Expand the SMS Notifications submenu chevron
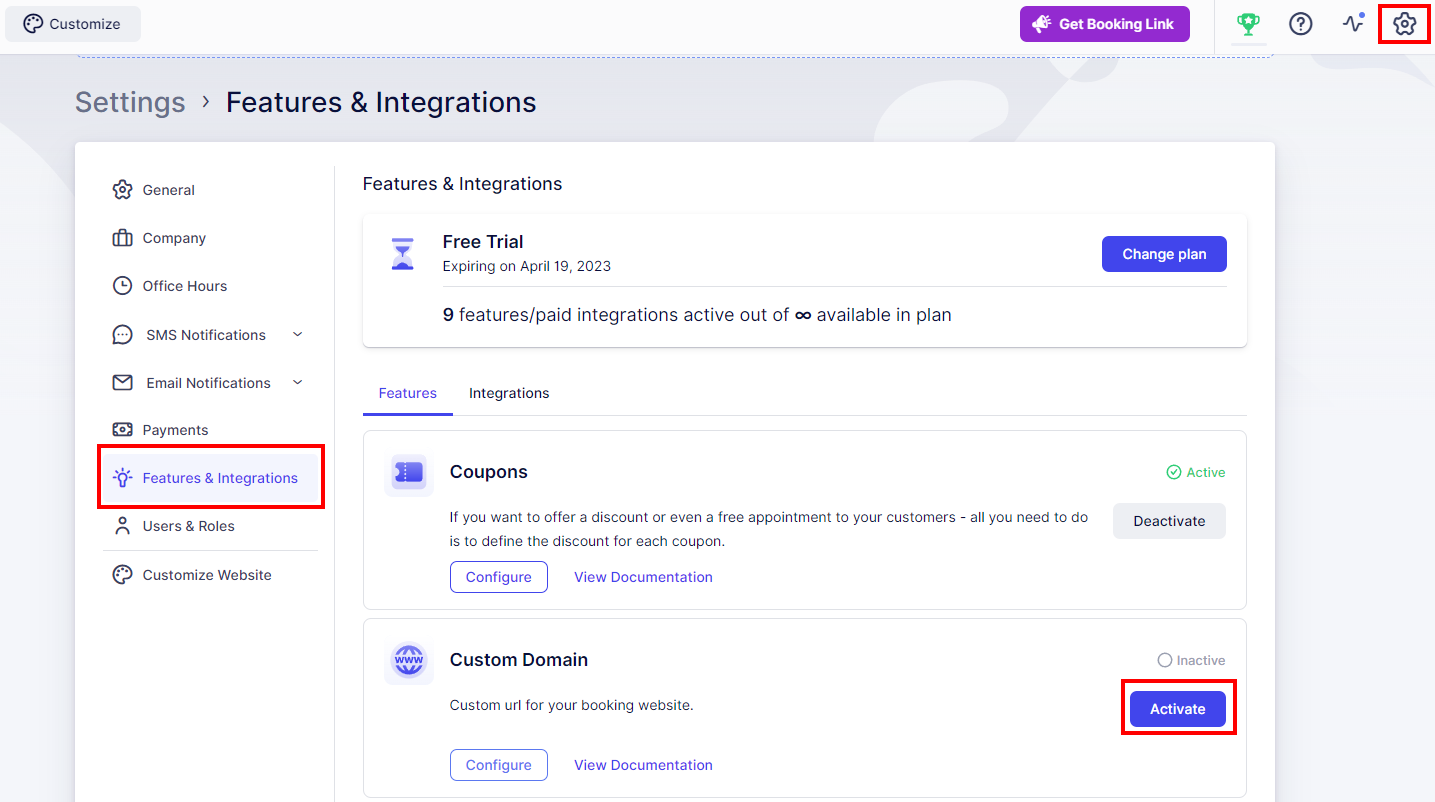 pos(297,334)
